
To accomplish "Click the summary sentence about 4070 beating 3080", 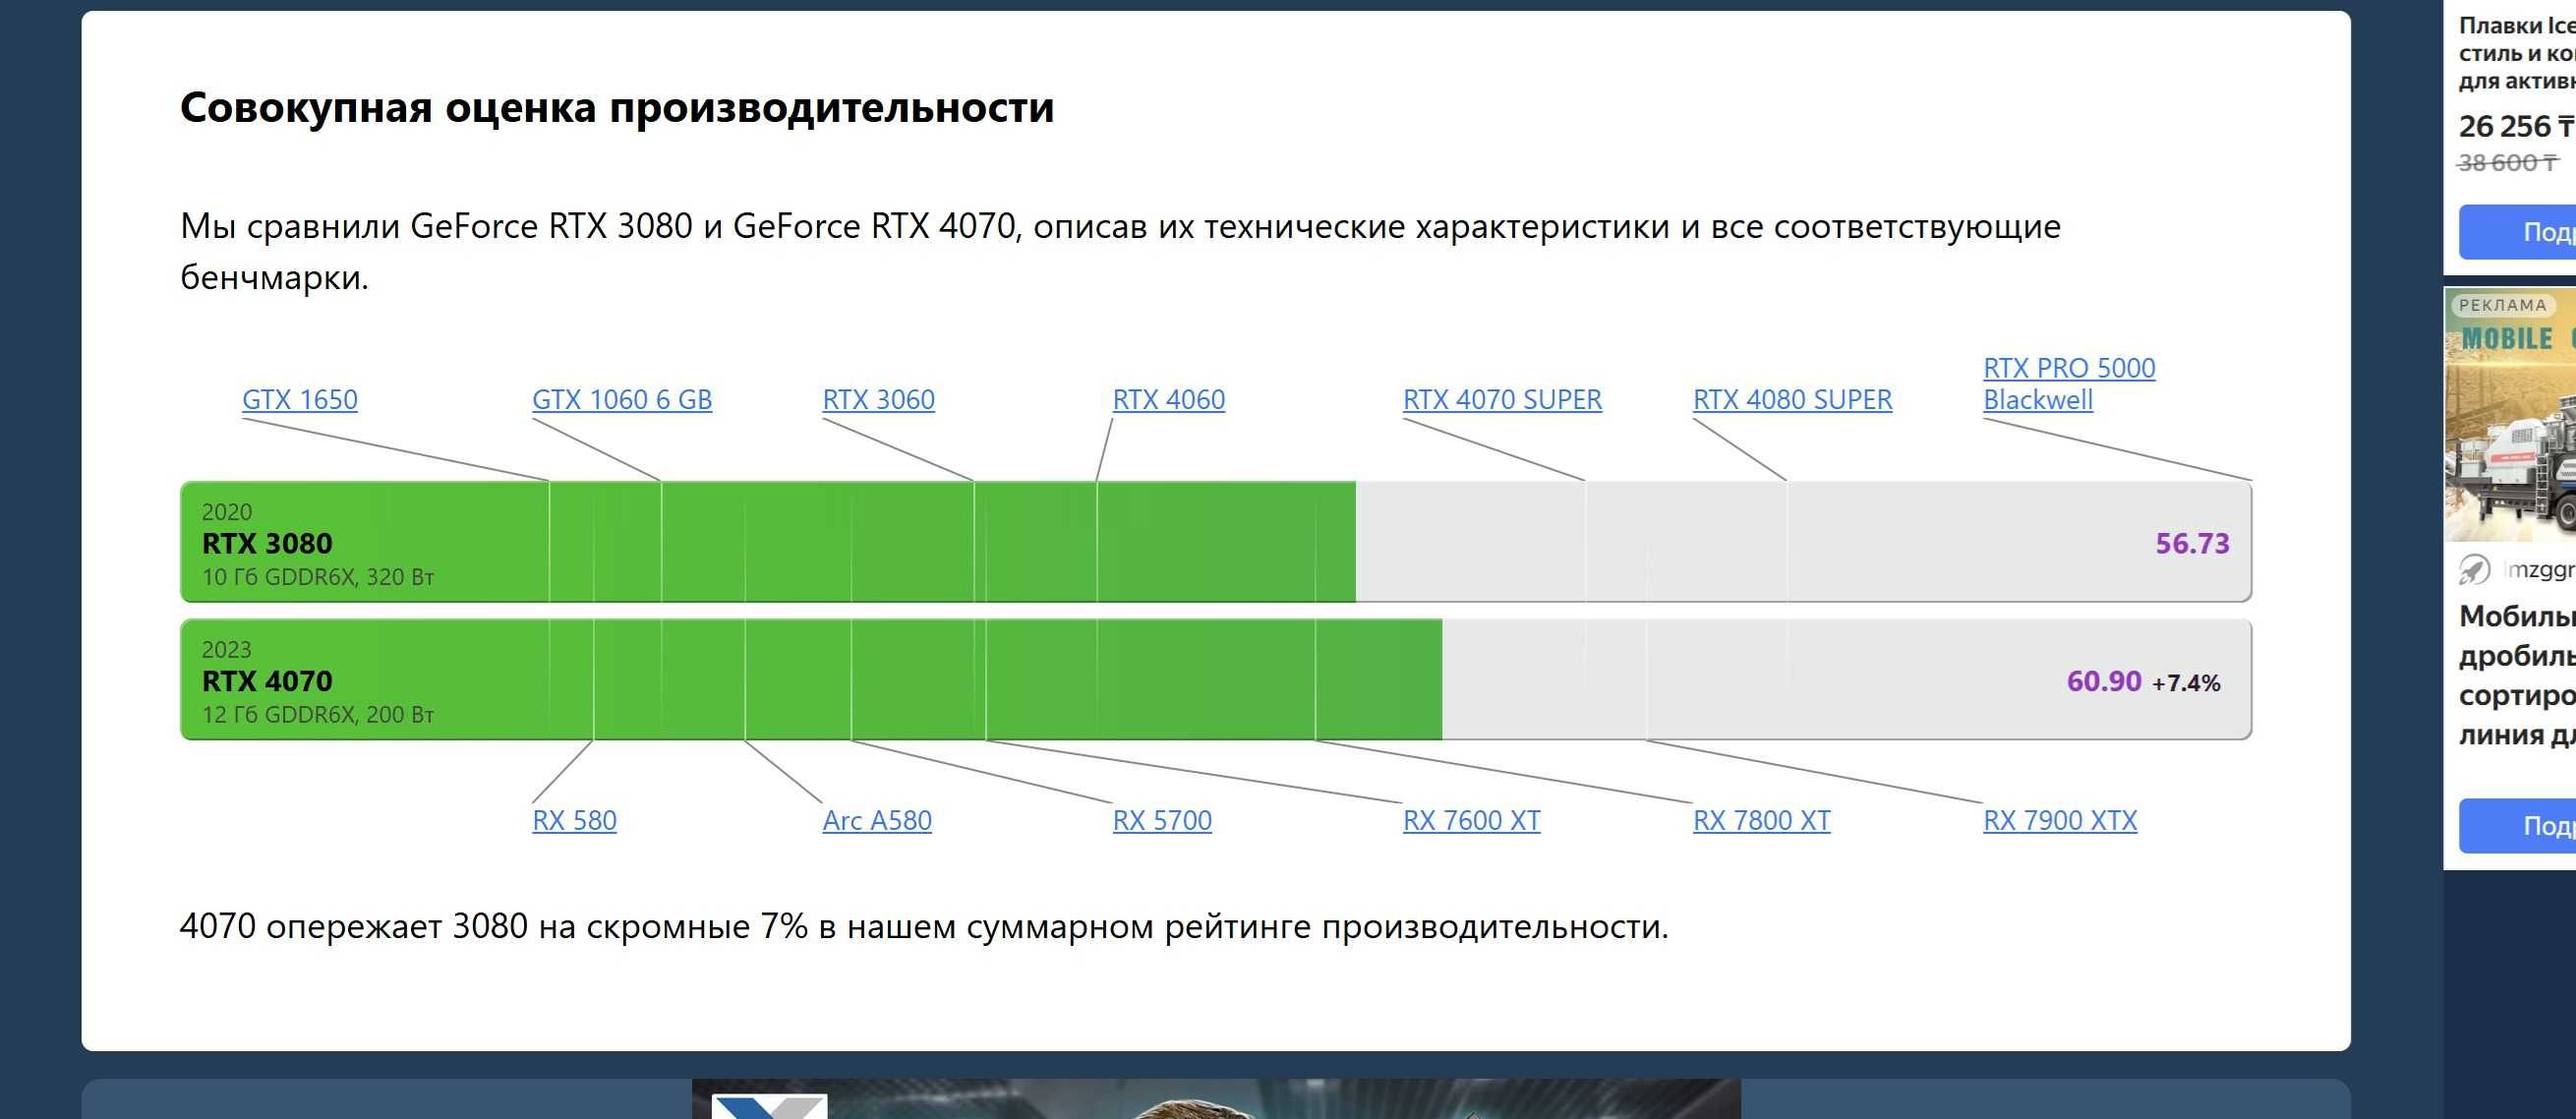I will [924, 926].
